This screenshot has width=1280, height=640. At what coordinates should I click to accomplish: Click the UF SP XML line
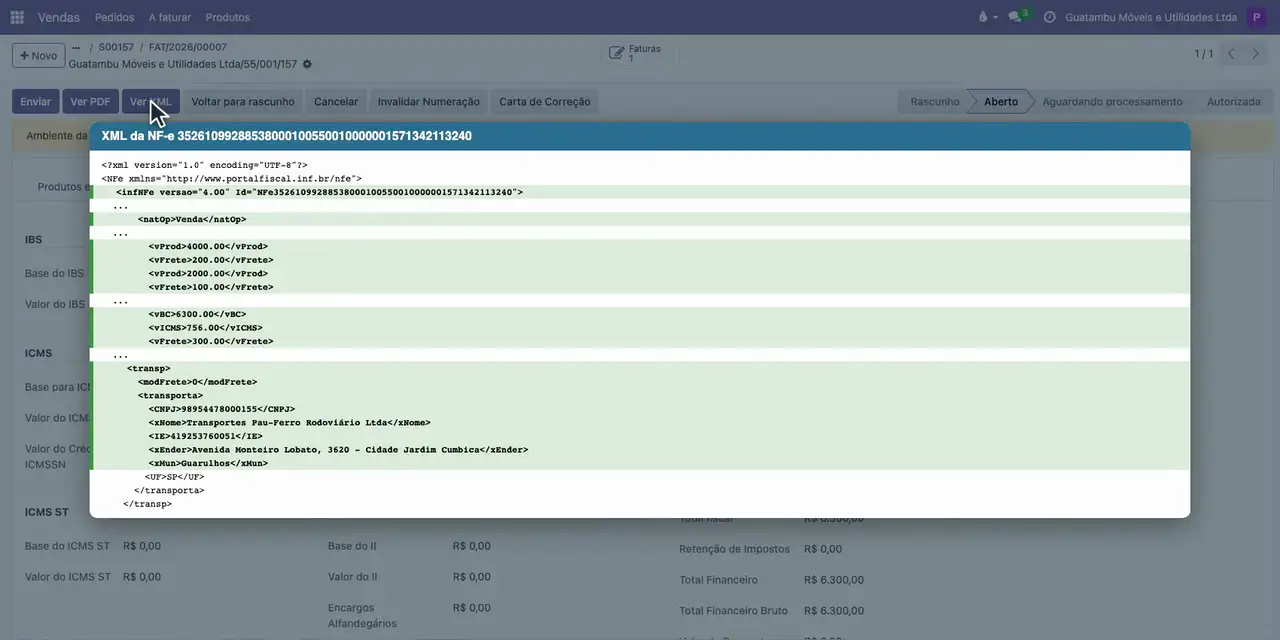click(174, 477)
